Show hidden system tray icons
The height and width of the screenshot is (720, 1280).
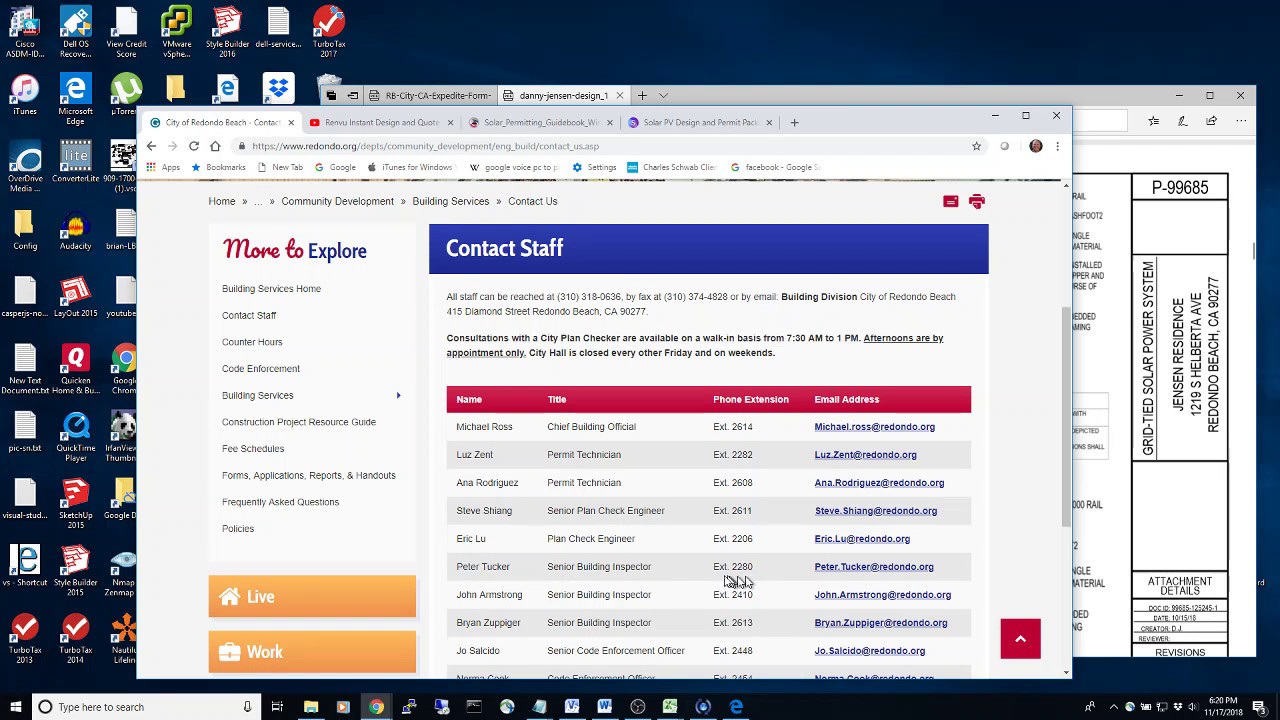[x=1114, y=707]
